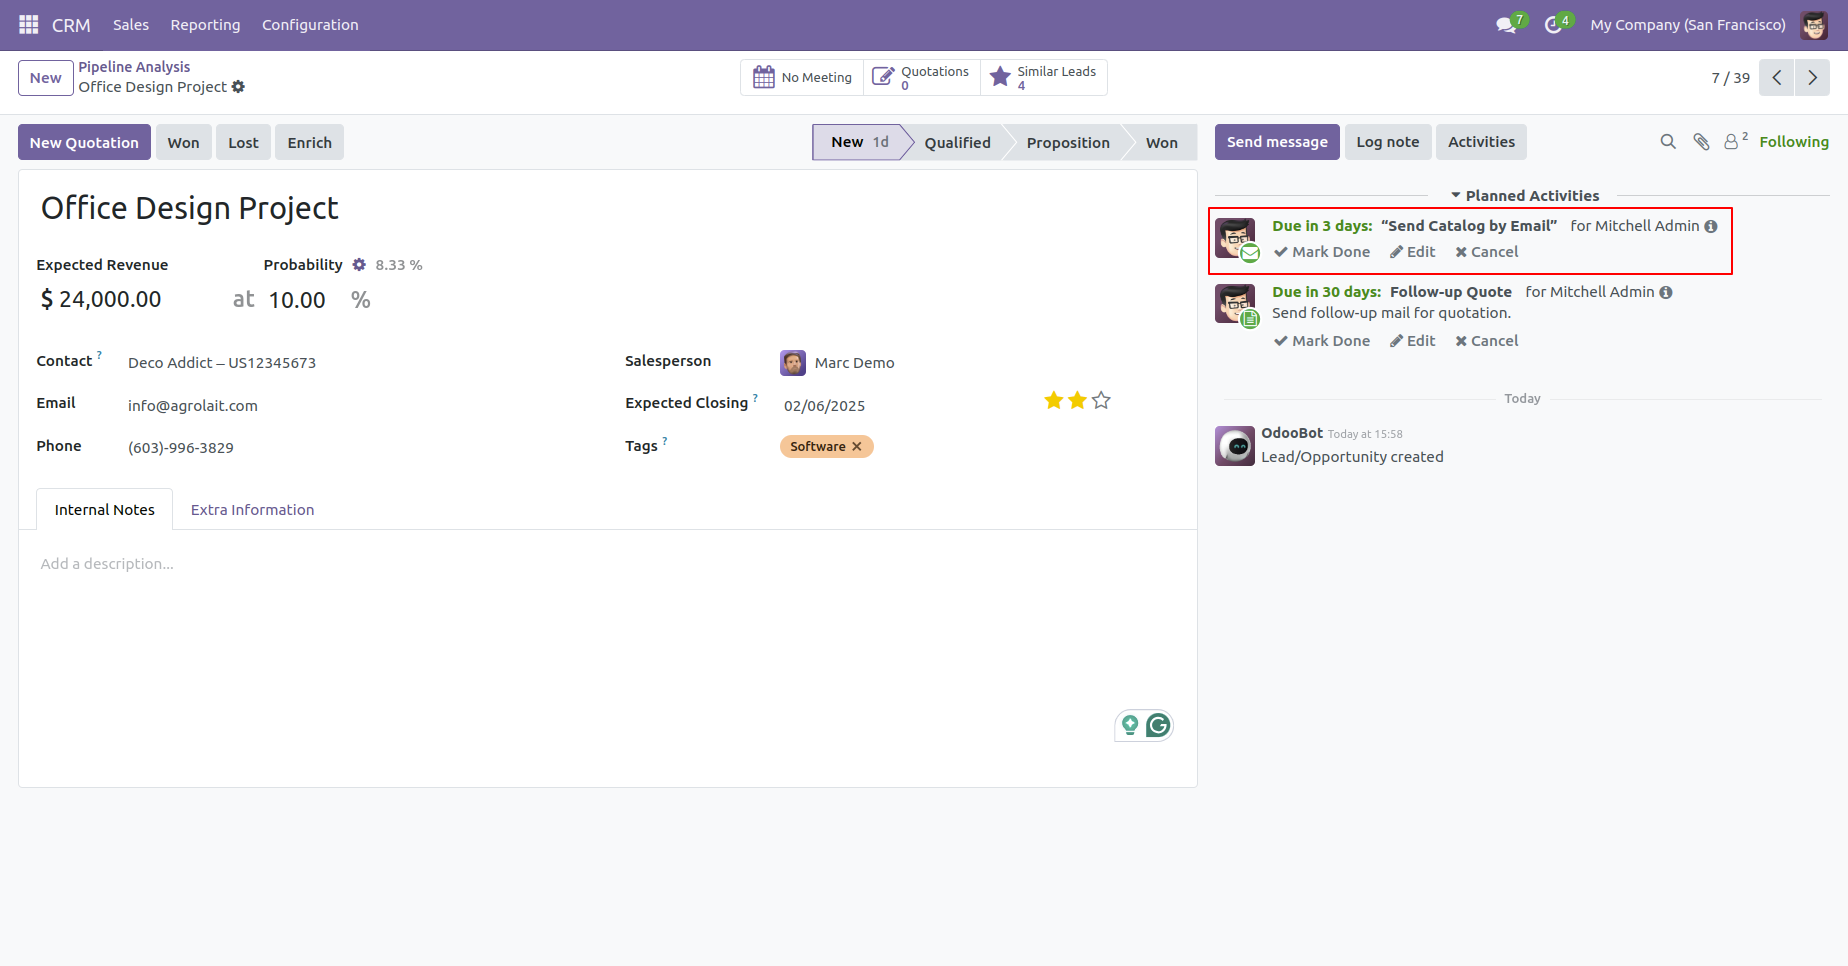1848x966 pixels.
Task: Click the gear icon next to Office Design Project breadcrumb
Action: pyautogui.click(x=238, y=87)
